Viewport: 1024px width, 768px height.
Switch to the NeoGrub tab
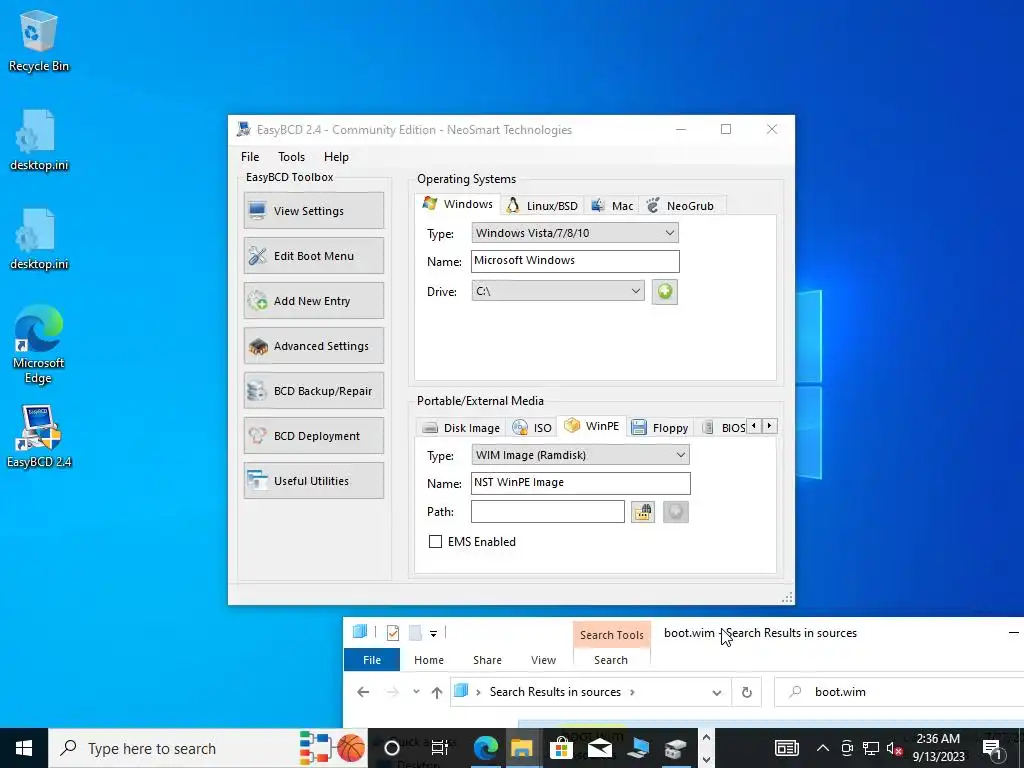[680, 206]
